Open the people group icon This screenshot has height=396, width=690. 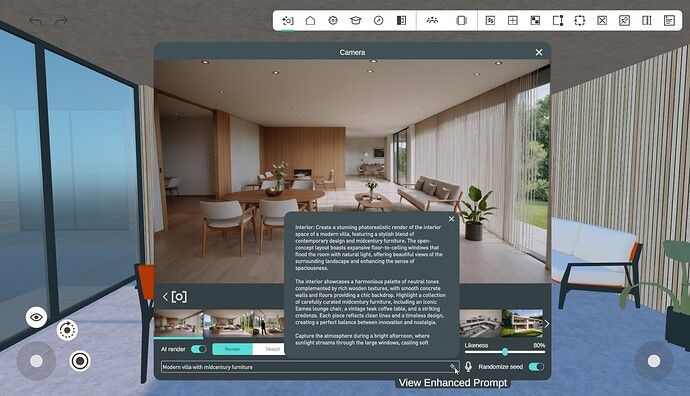point(432,21)
